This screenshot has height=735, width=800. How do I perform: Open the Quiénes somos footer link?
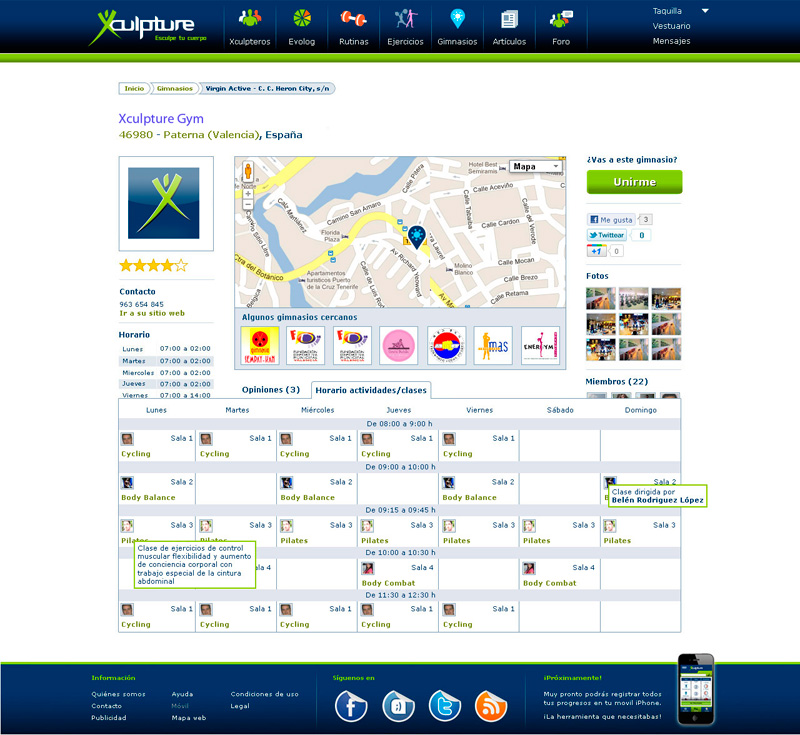[118, 694]
